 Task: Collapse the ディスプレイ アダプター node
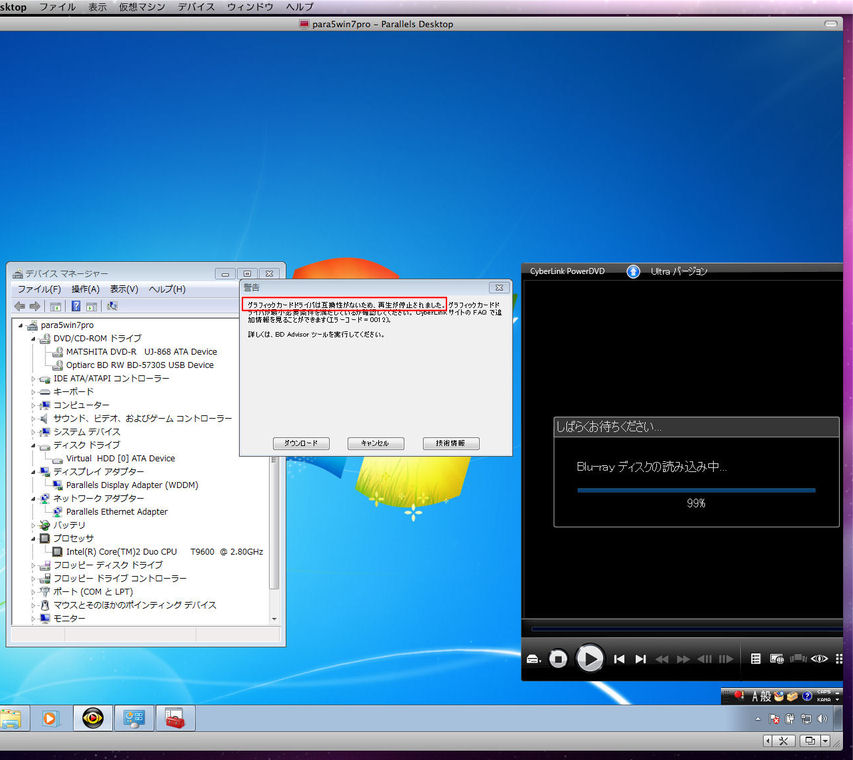pos(33,472)
